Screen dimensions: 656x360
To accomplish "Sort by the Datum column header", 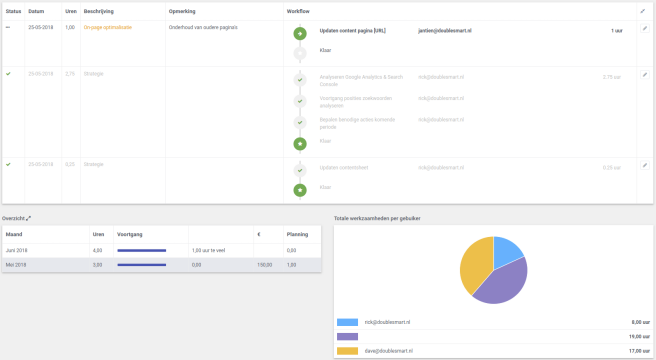I will (x=36, y=11).
